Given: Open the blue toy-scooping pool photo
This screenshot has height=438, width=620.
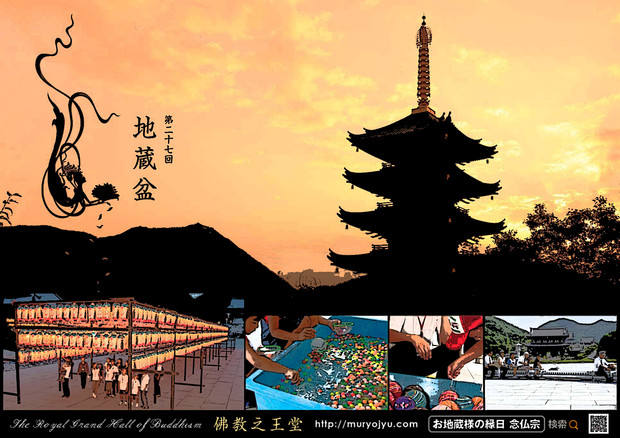Looking at the screenshot, I should (x=316, y=362).
